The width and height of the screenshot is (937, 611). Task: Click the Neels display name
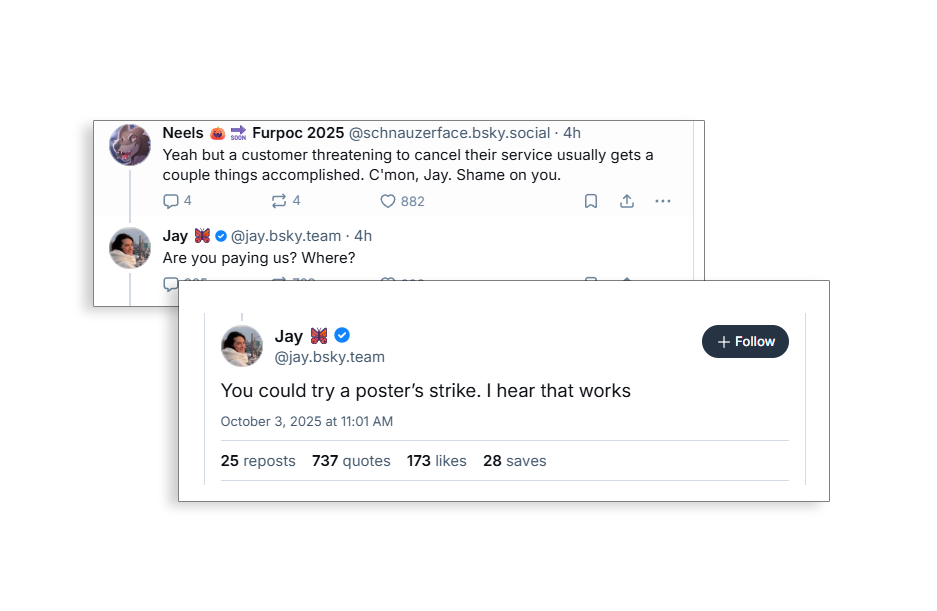183,133
